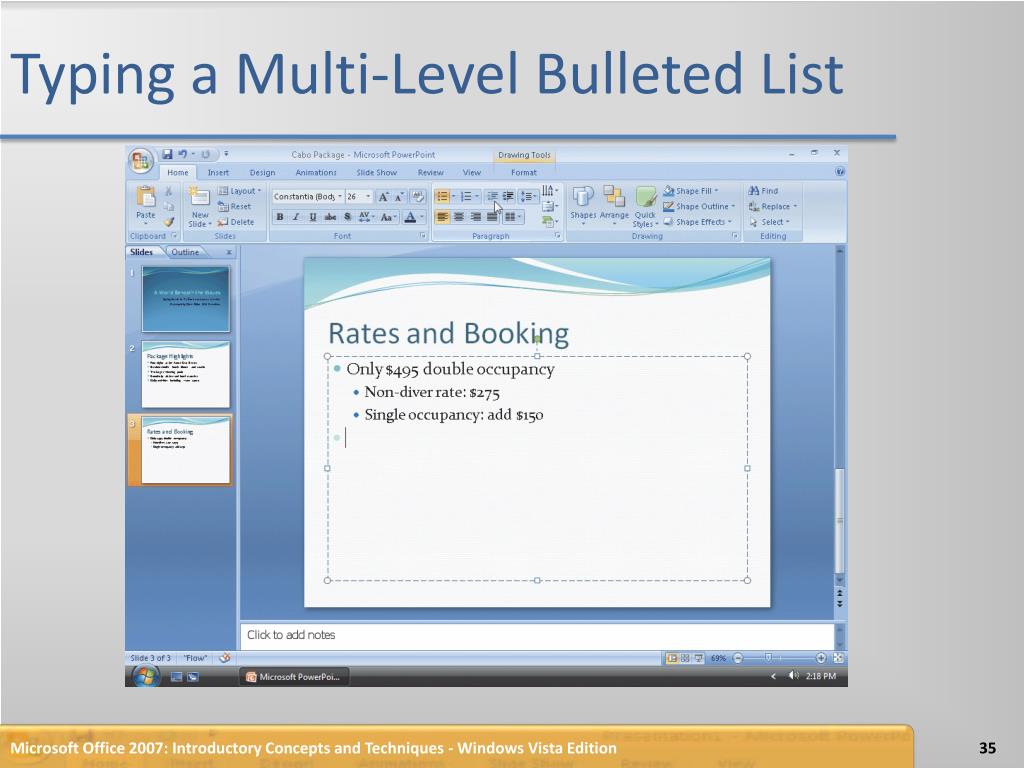Viewport: 1024px width, 768px height.
Task: Toggle bulleted list button
Action: pyautogui.click(x=442, y=196)
